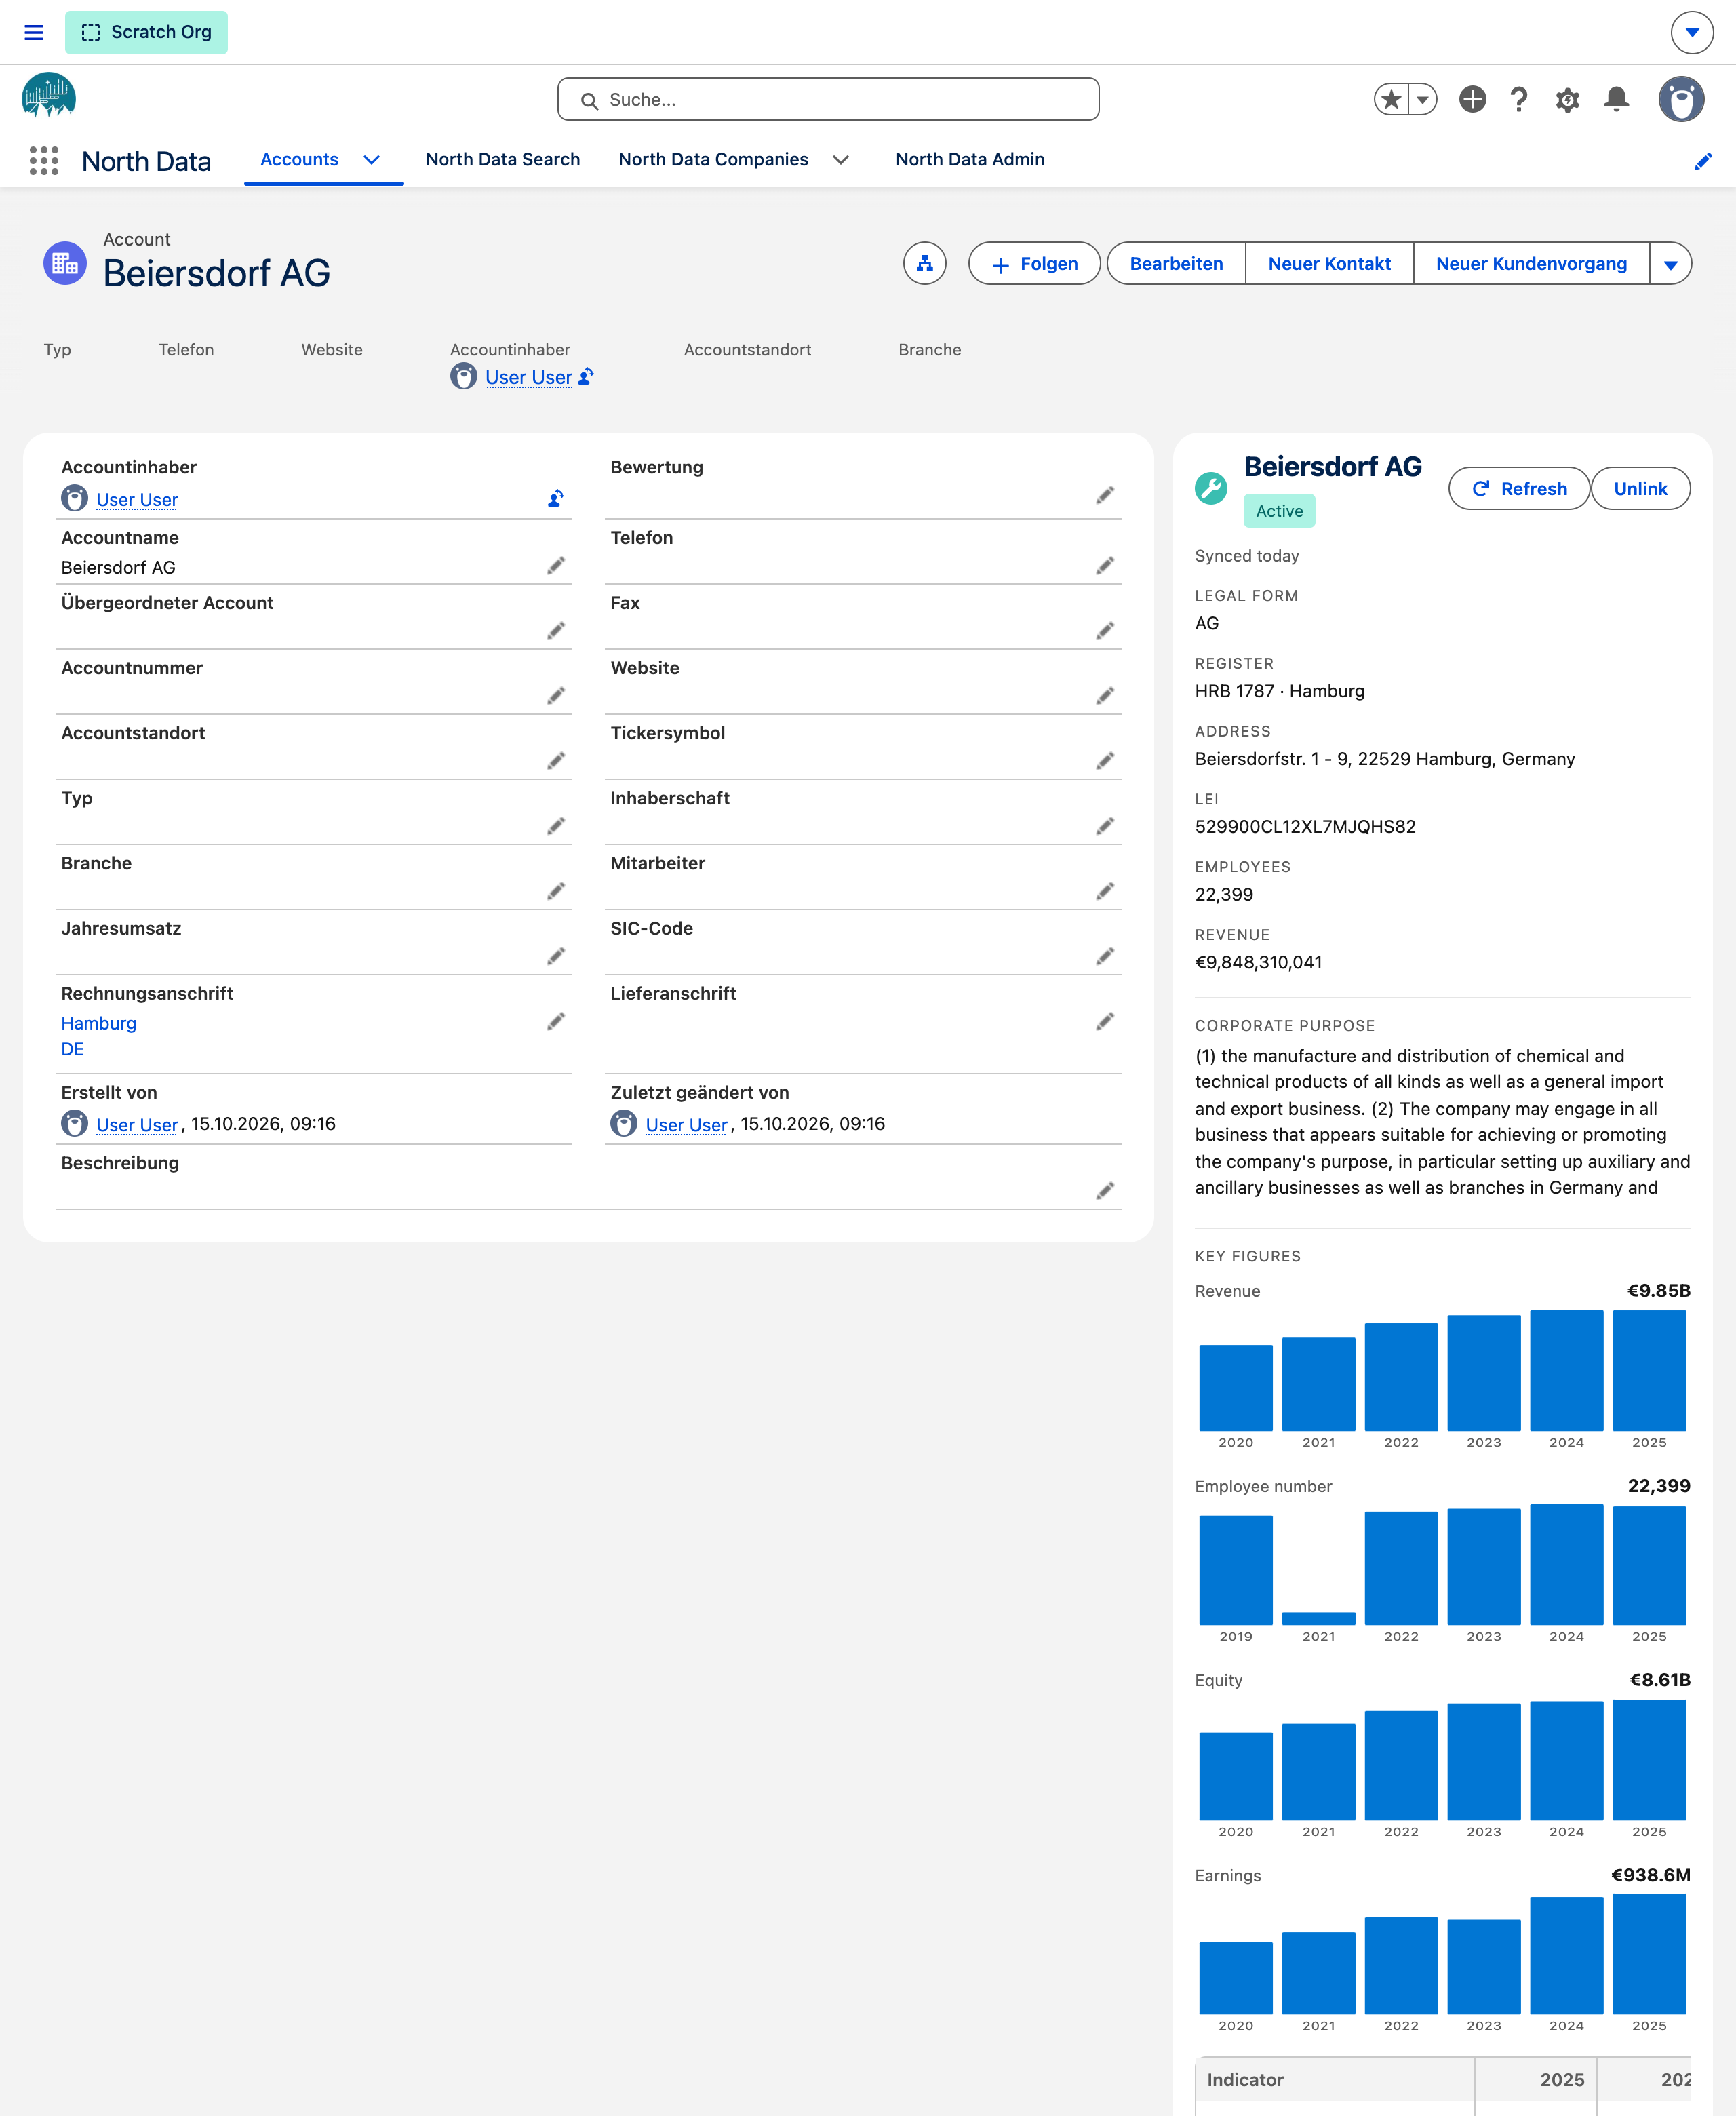Image resolution: width=1736 pixels, height=2116 pixels.
Task: Click the Folgen button
Action: [x=1035, y=264]
